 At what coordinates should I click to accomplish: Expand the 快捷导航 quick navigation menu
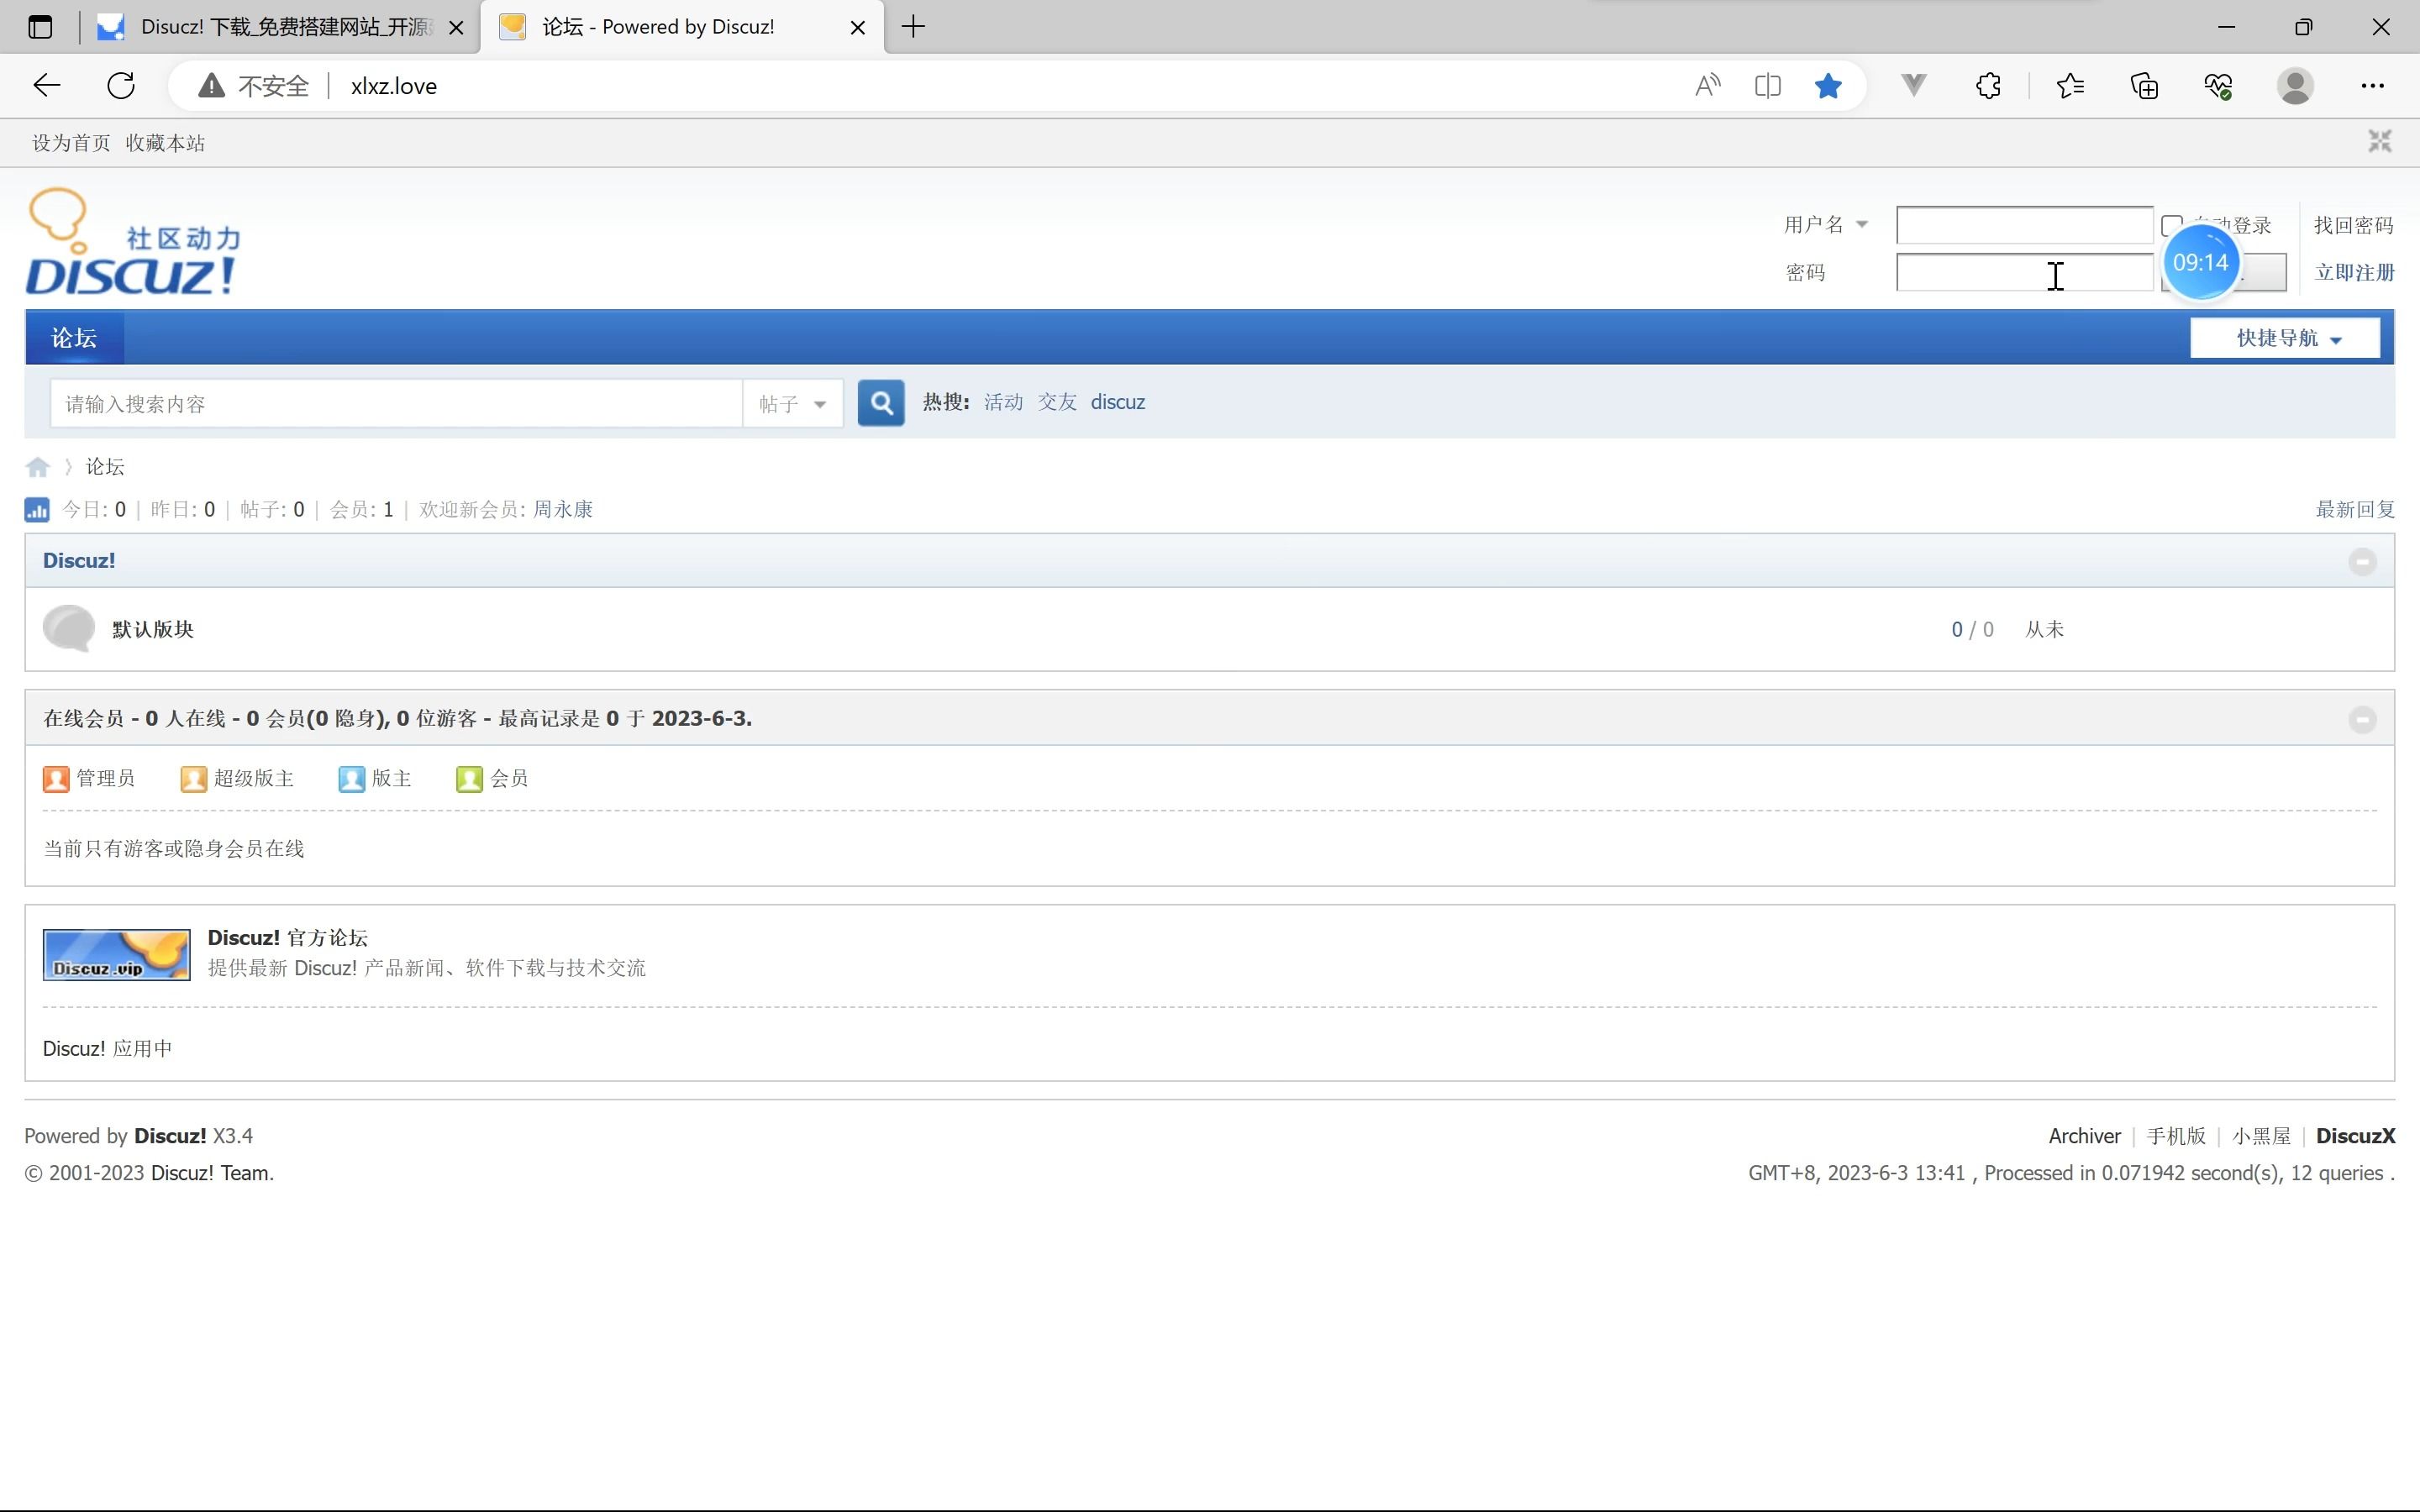[x=2285, y=339]
